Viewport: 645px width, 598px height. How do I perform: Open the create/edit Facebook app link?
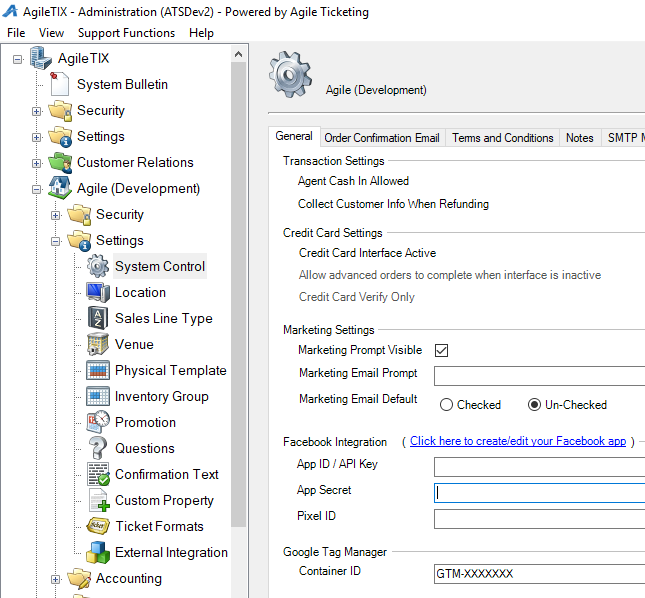pos(518,441)
